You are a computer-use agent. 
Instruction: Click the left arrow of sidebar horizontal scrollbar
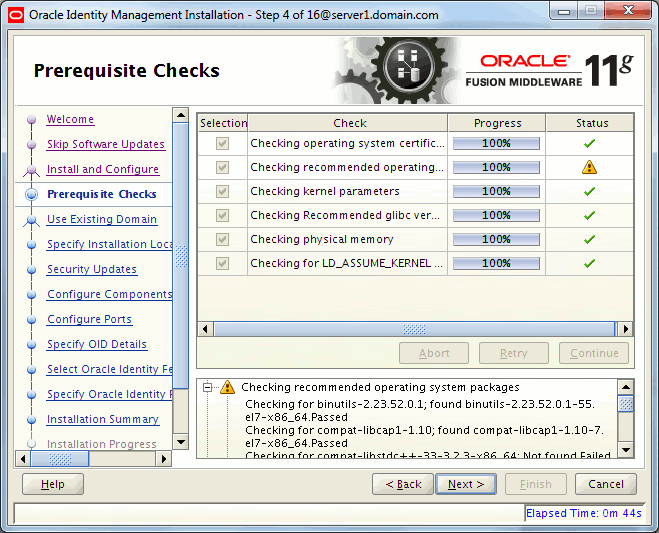point(23,459)
